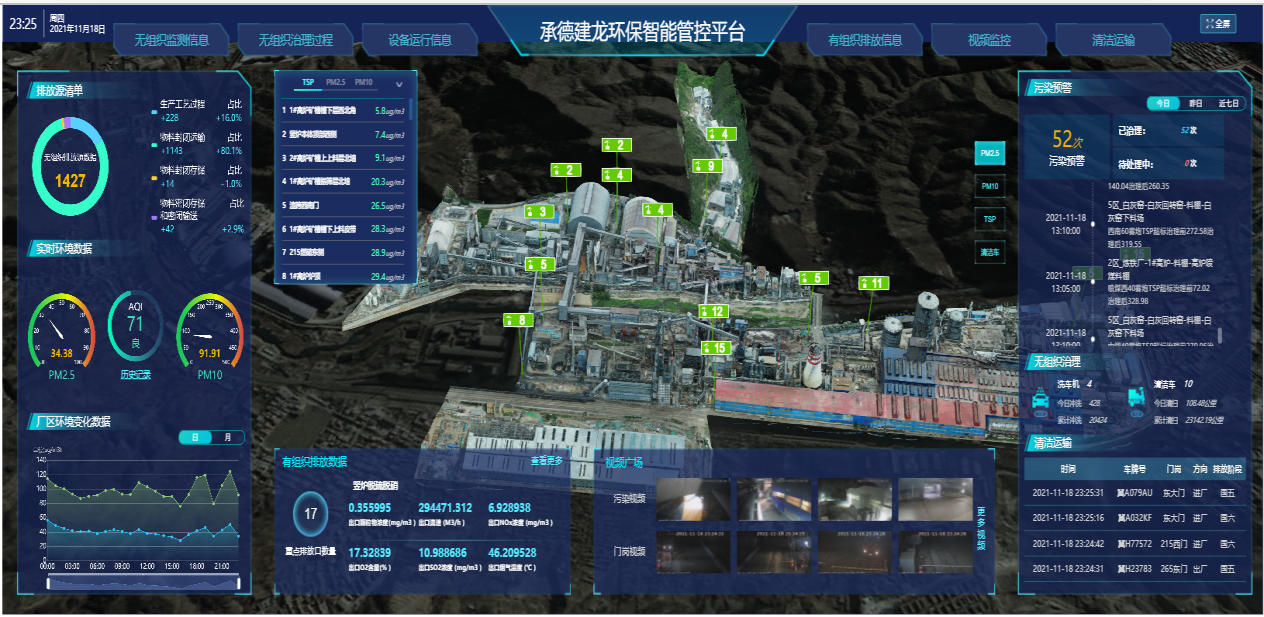Enable the PM10 map layer button

[989, 186]
